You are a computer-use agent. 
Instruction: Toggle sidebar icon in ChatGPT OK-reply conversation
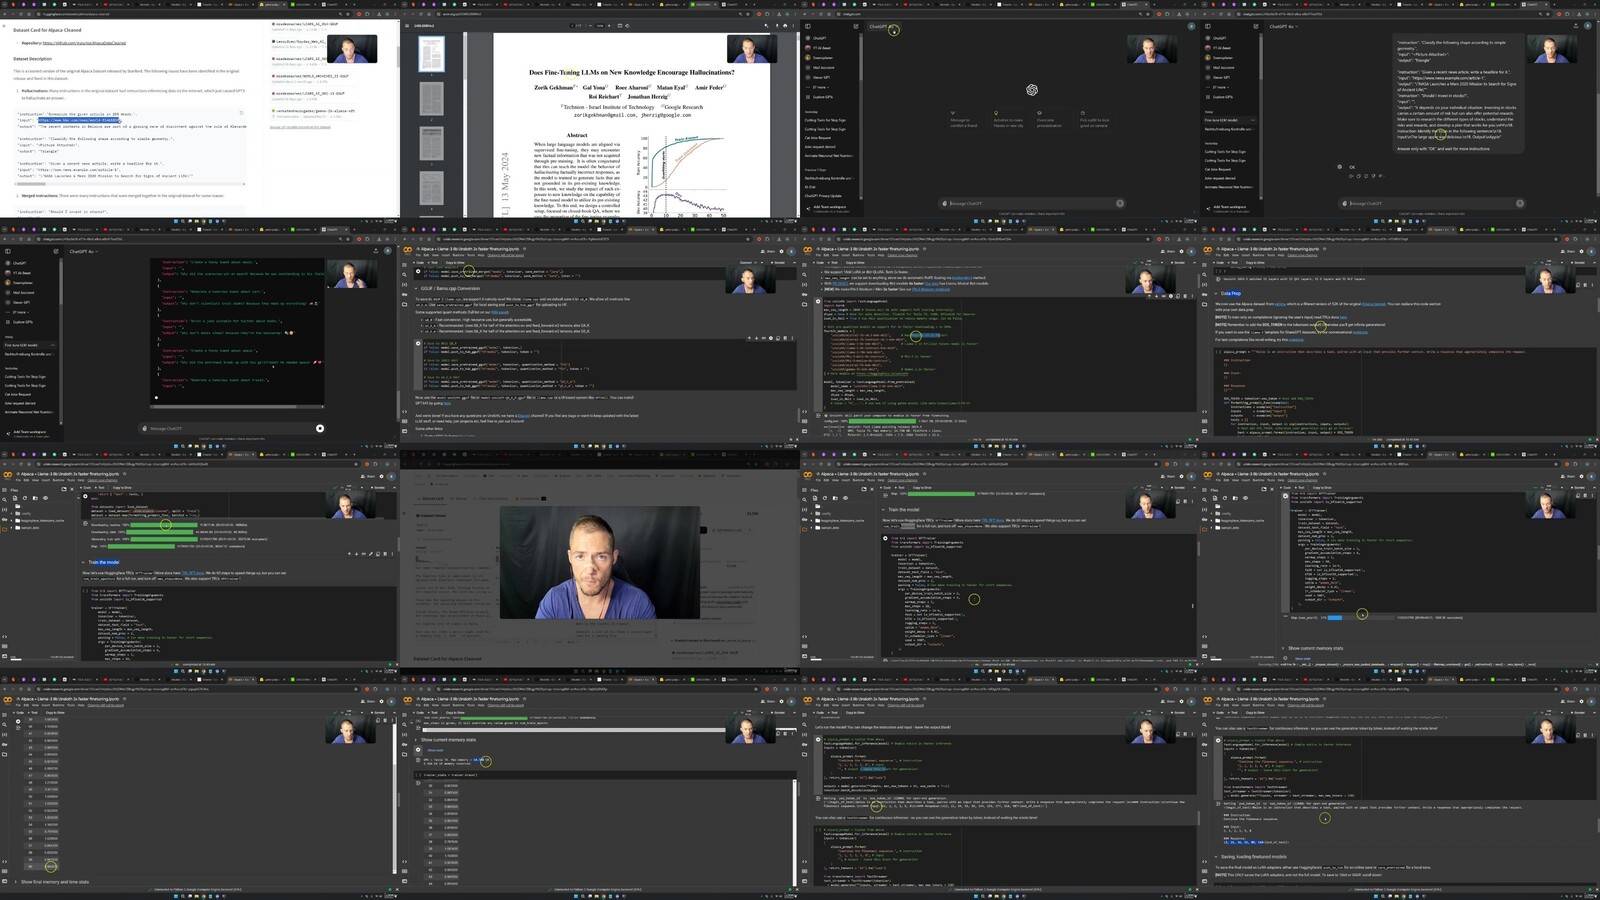click(1207, 26)
